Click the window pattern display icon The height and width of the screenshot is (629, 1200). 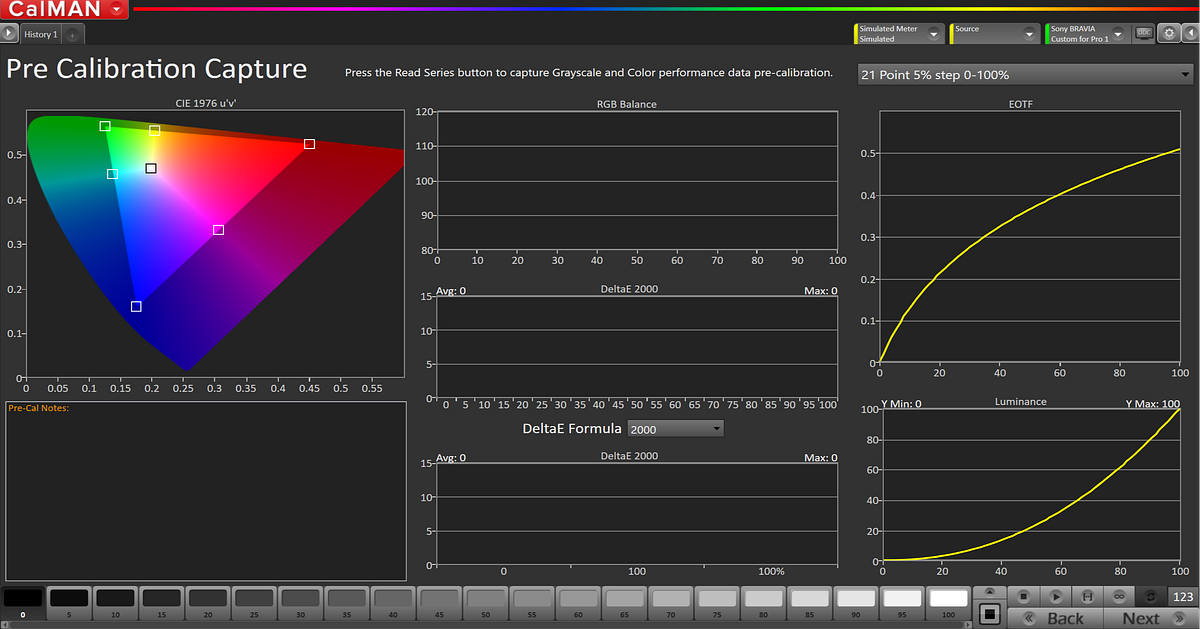point(990,614)
